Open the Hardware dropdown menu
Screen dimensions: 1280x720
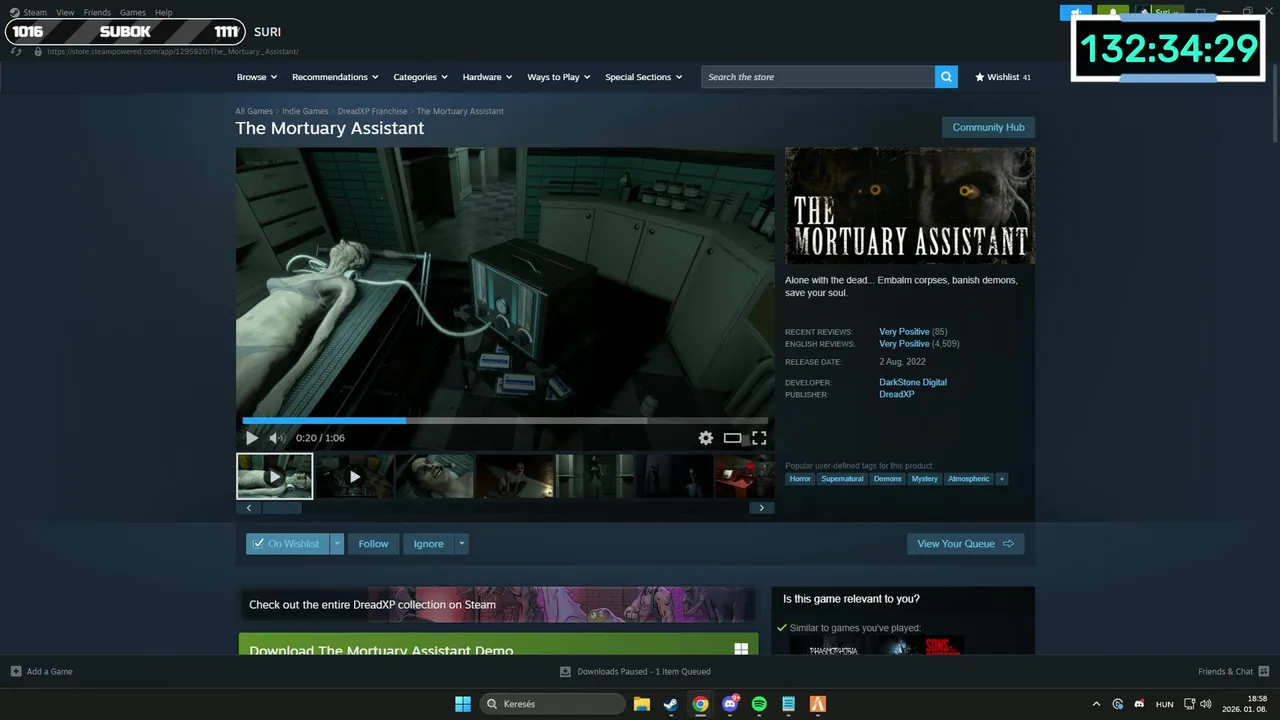(487, 77)
